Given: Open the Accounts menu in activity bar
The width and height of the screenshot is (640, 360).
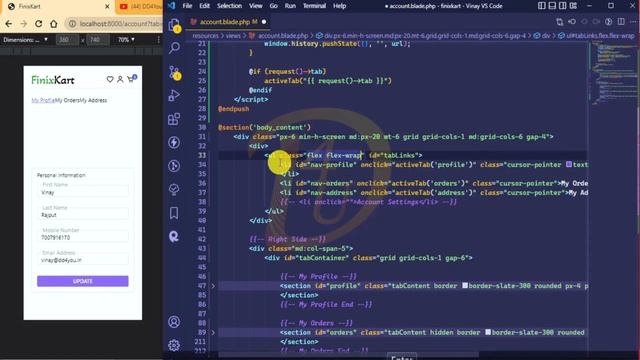Looking at the screenshot, I should (x=174, y=322).
